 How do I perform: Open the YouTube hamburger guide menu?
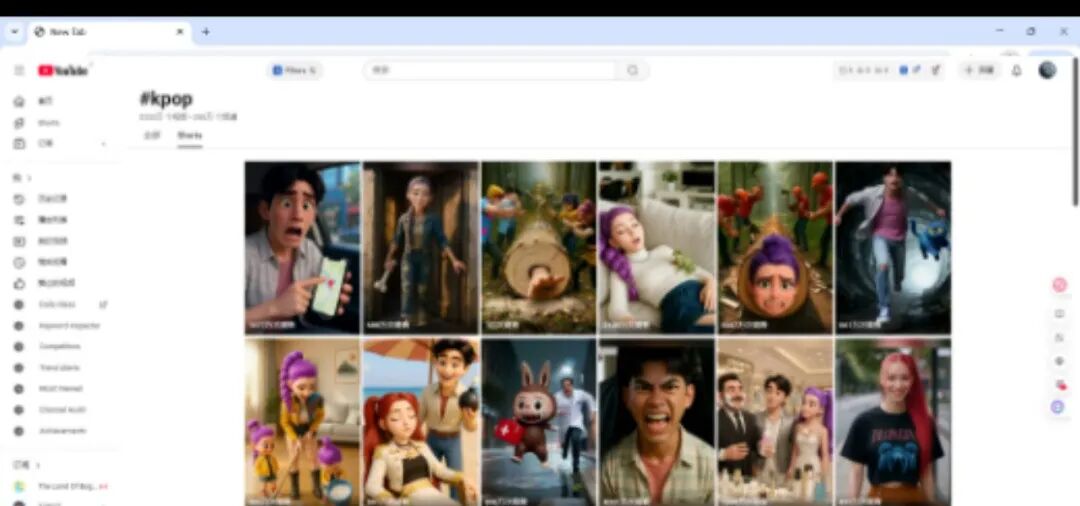tap(18, 70)
